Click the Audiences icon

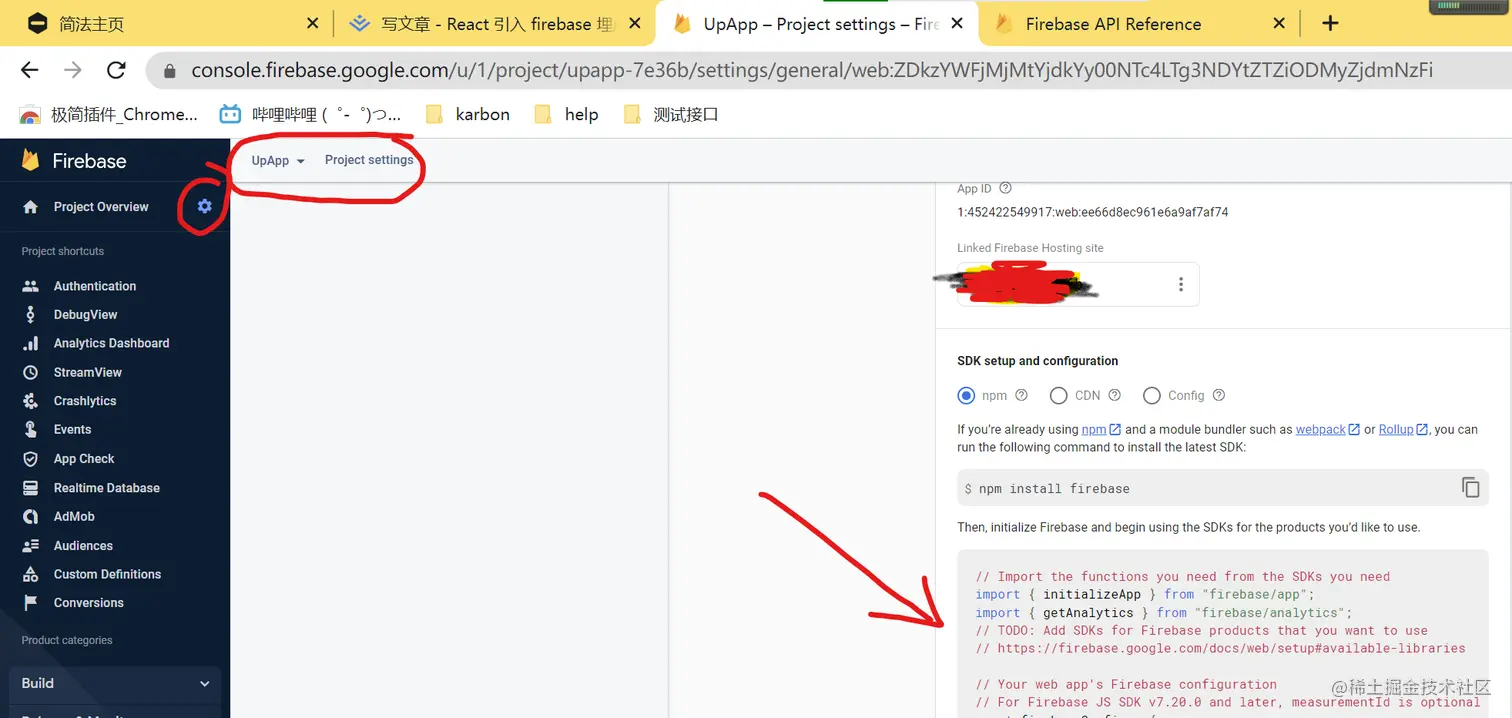[31, 546]
